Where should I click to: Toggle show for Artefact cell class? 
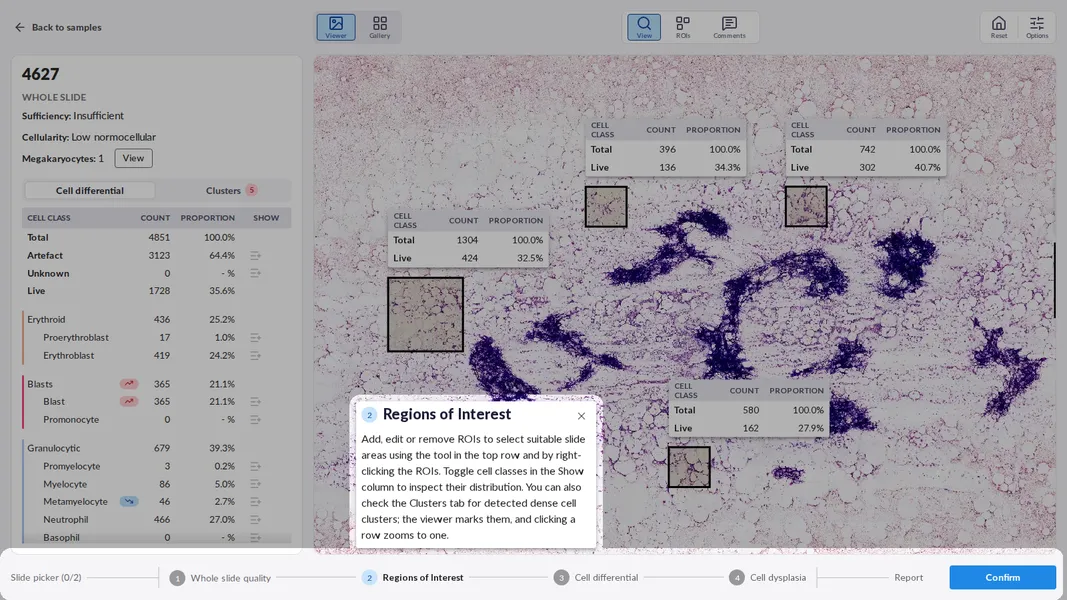coord(255,256)
